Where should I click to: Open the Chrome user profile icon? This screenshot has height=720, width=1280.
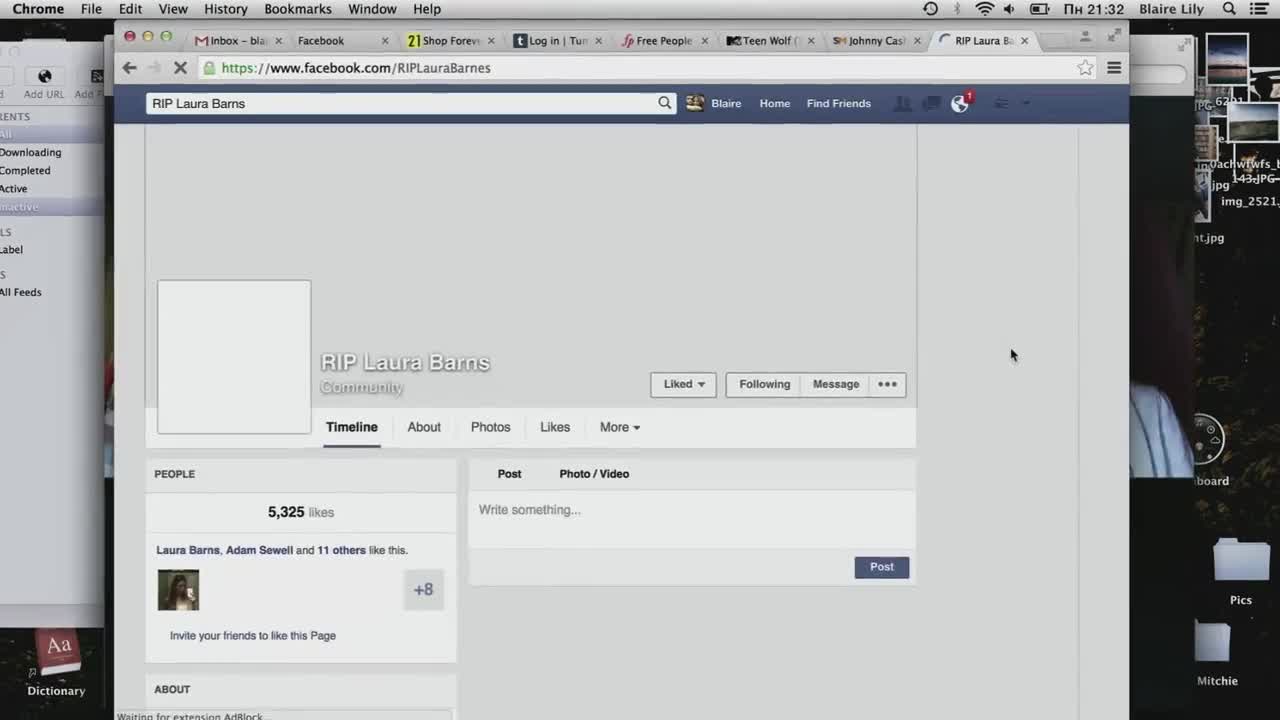[1085, 37]
